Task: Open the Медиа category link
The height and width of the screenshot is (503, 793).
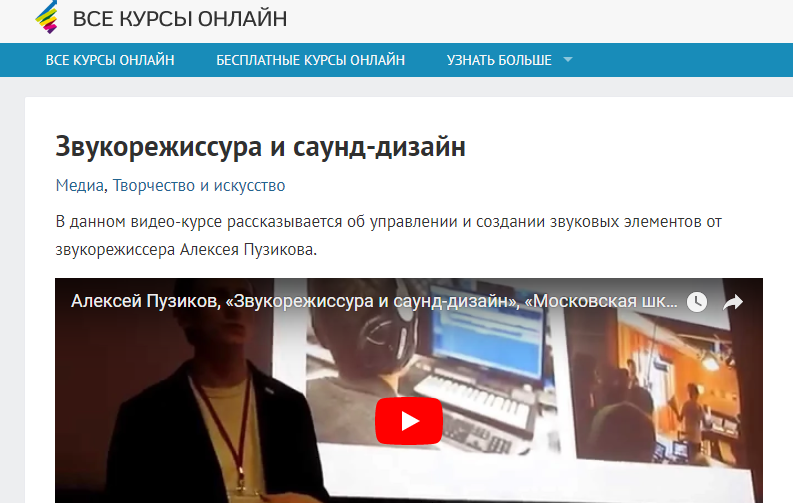Action: (79, 186)
